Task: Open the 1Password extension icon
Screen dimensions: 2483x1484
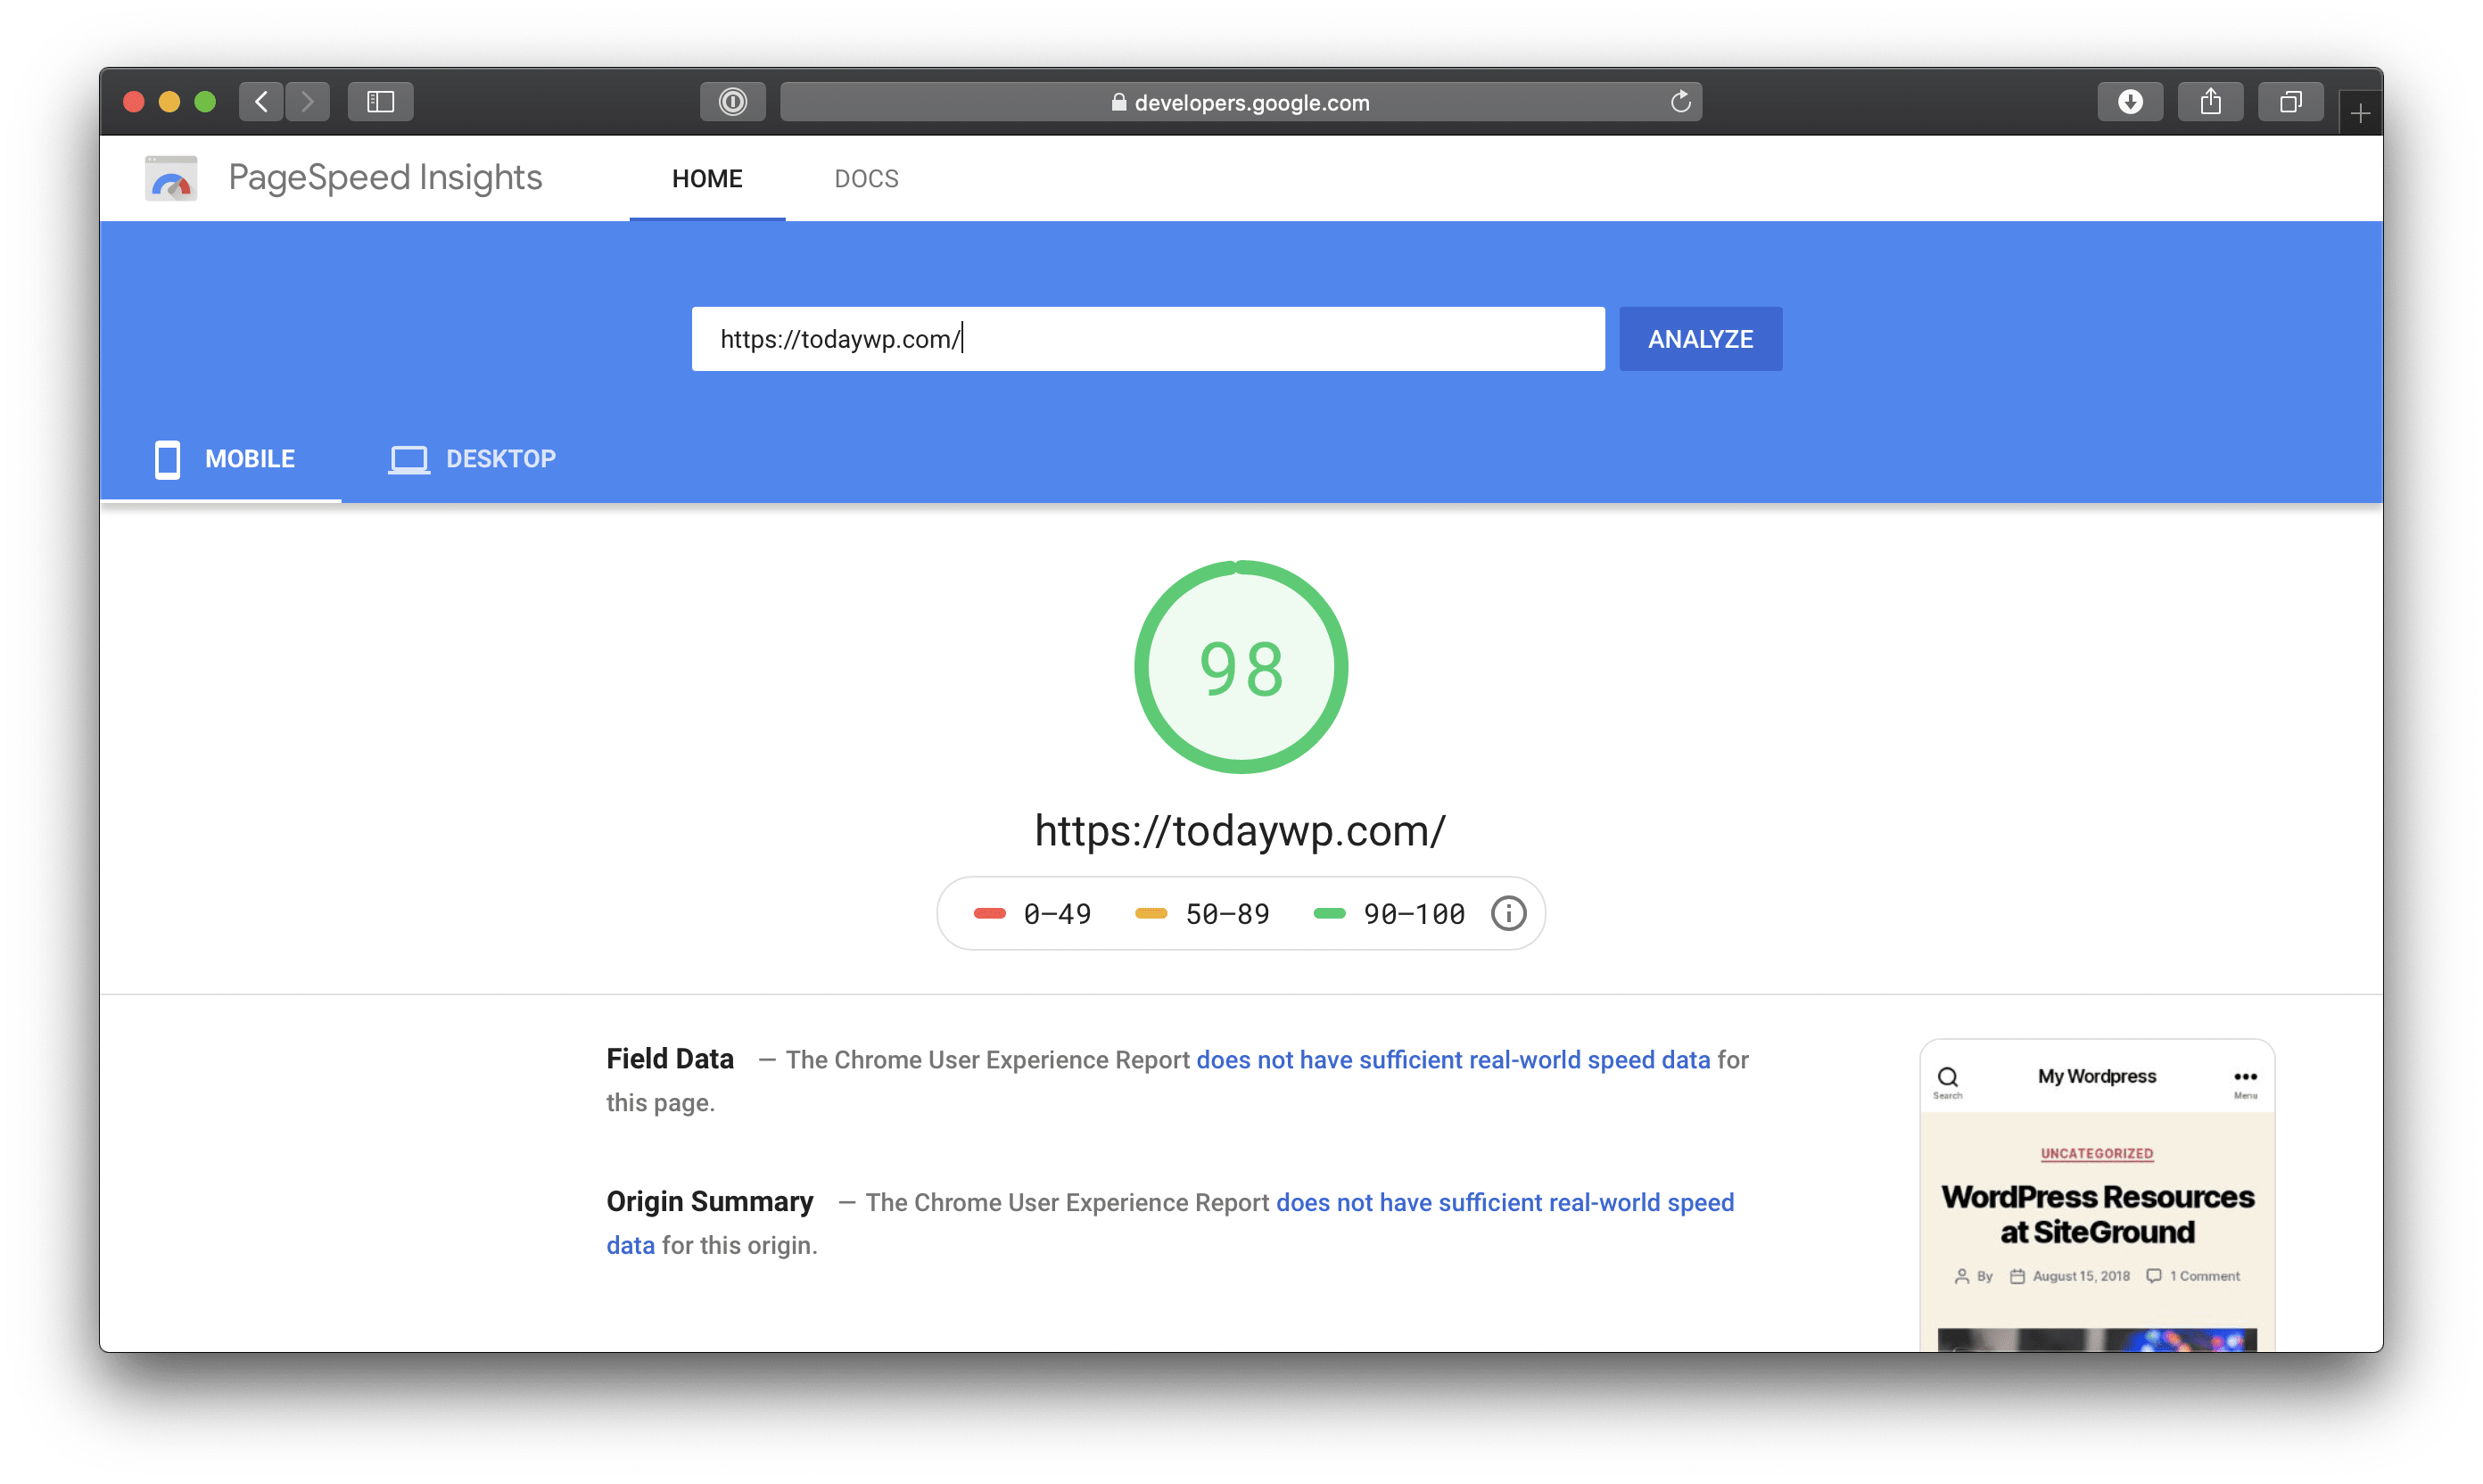Action: pos(732,102)
